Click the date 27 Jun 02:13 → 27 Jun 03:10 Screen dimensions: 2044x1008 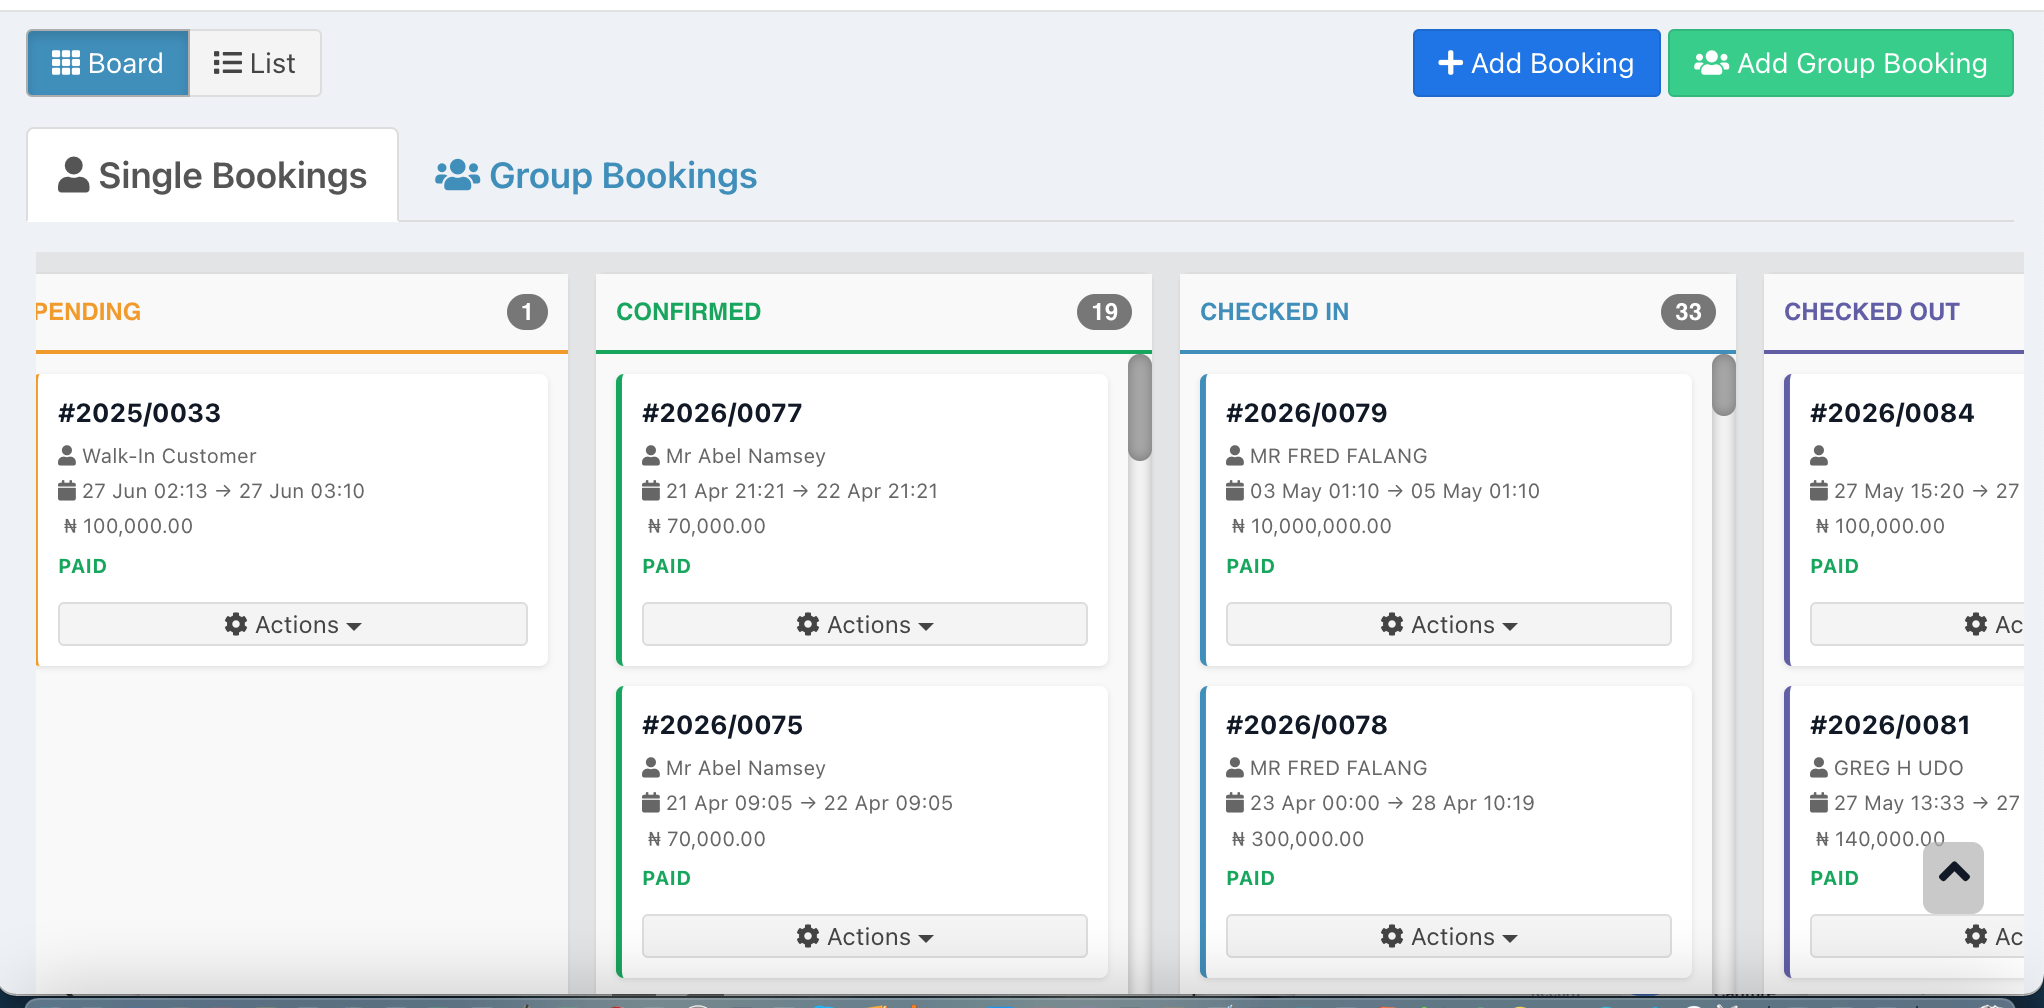tap(223, 491)
